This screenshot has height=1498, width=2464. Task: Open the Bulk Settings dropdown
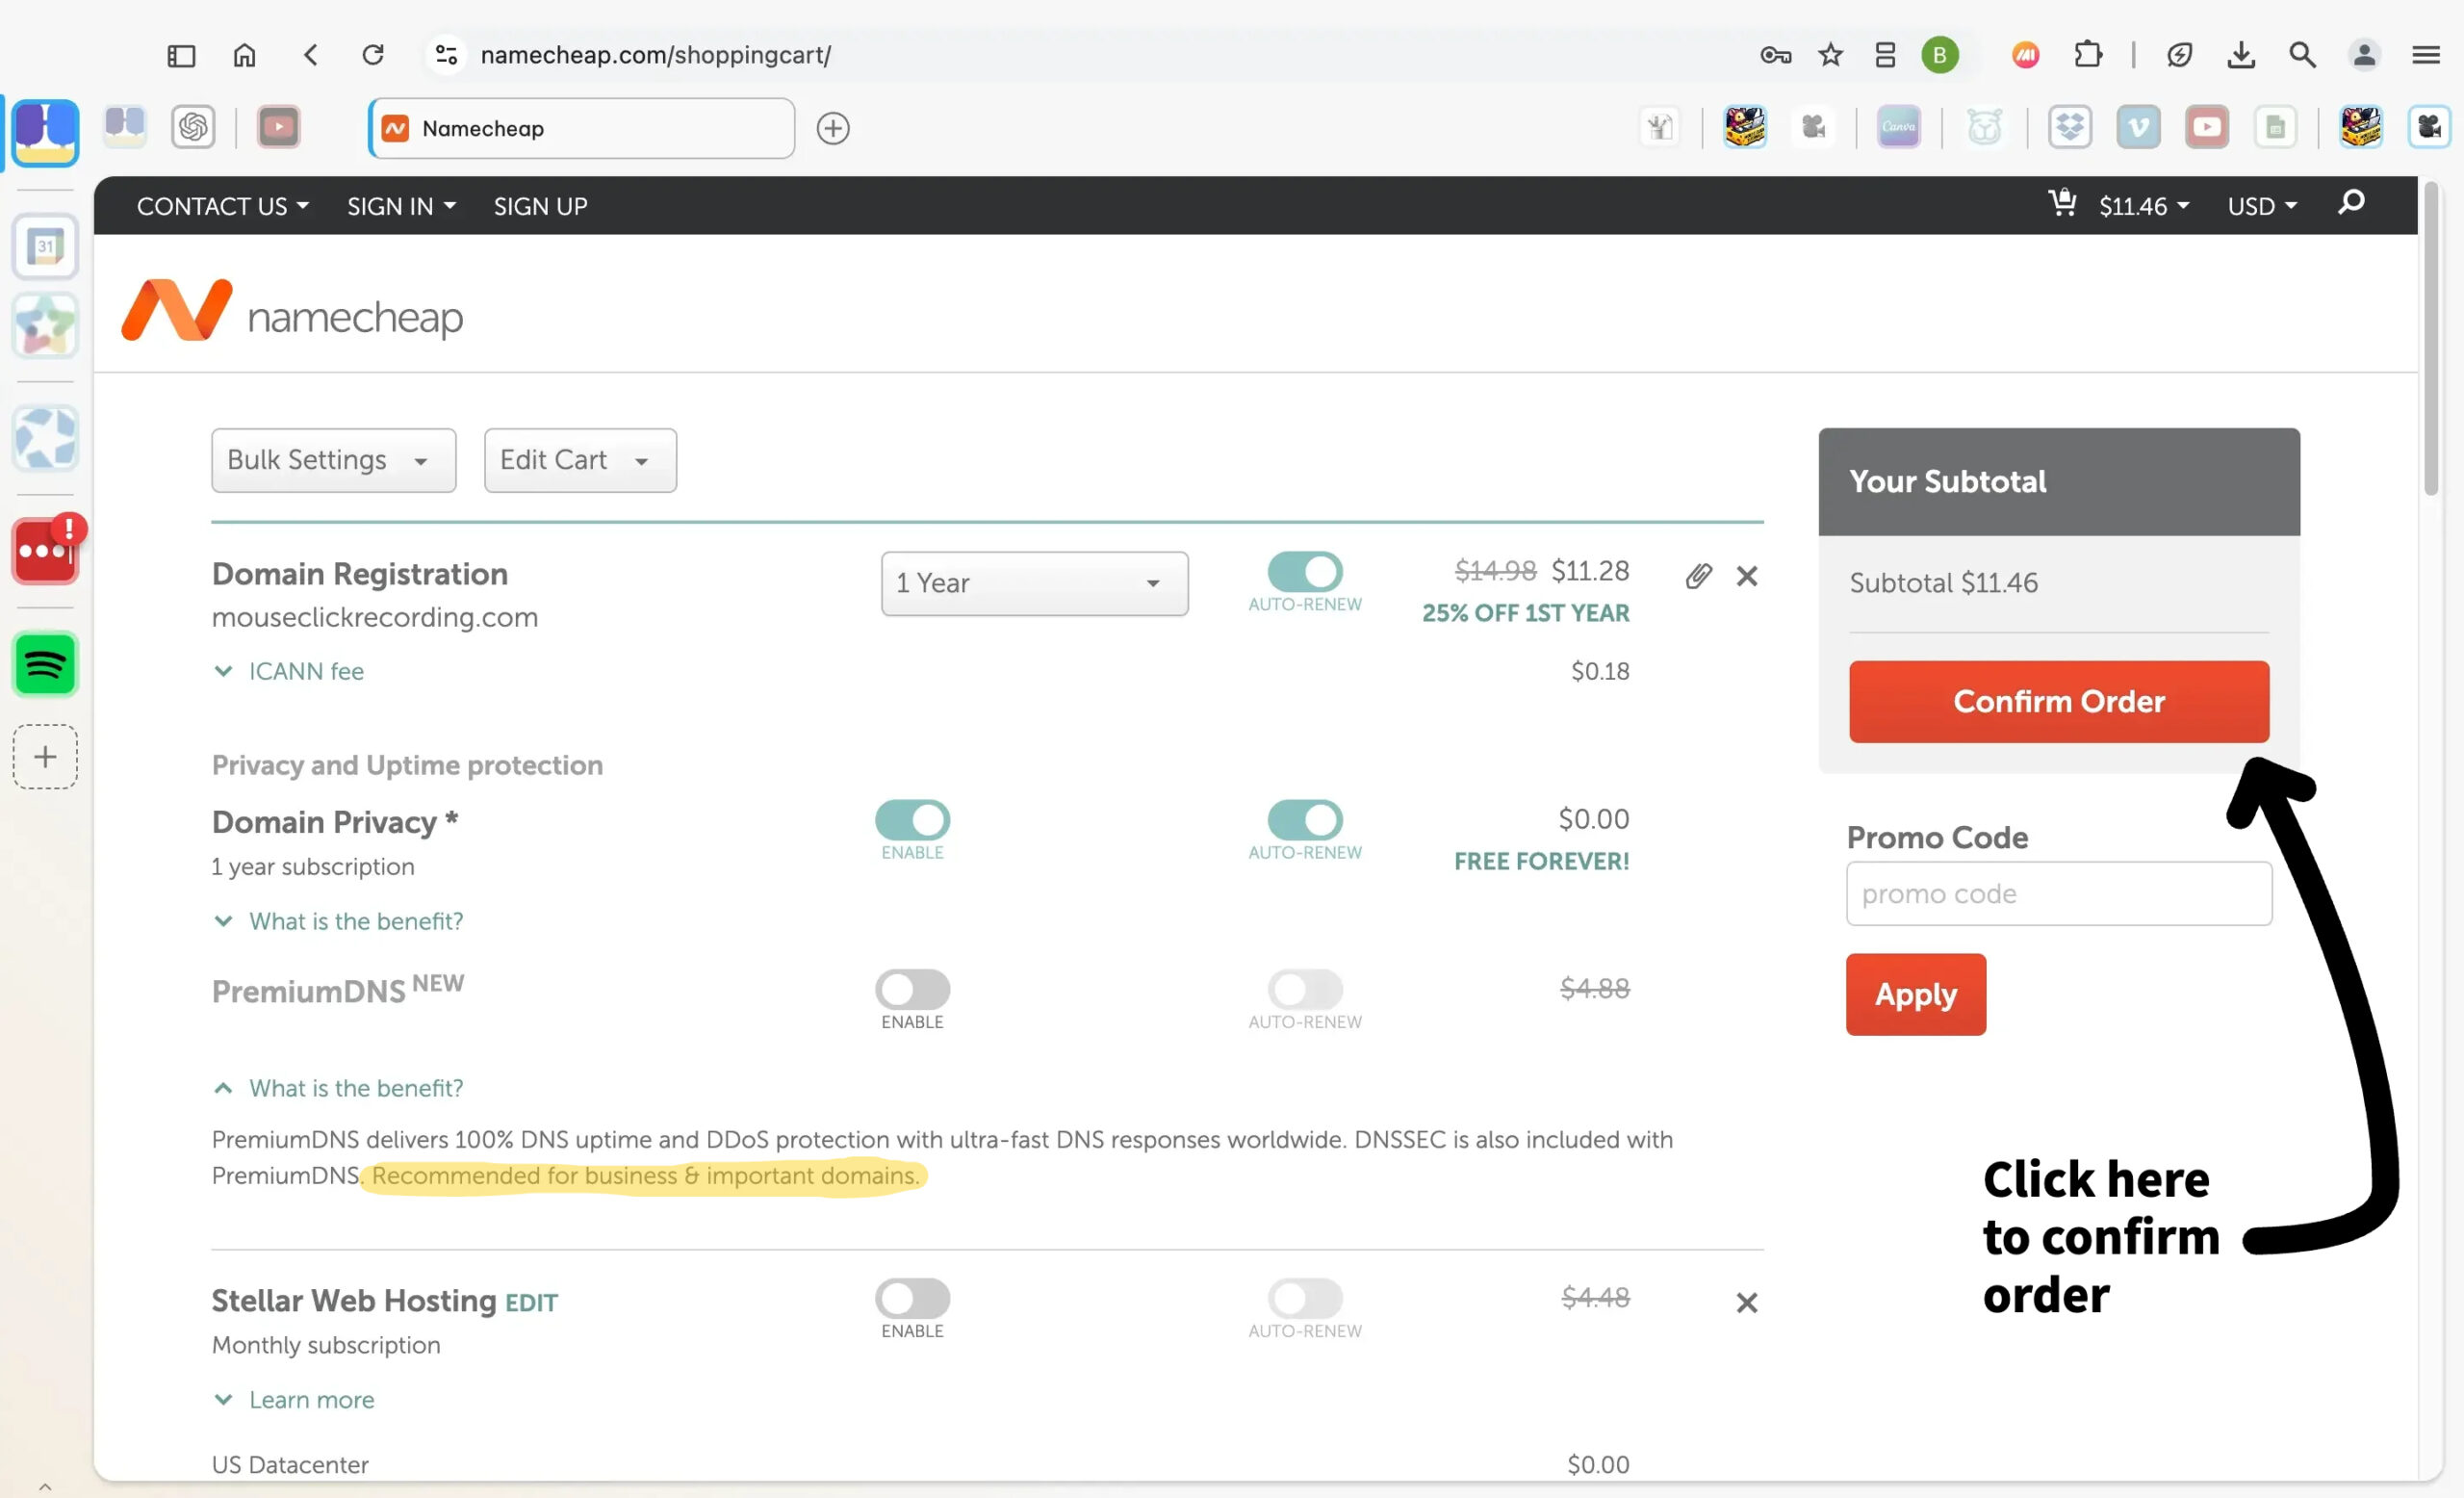pyautogui.click(x=333, y=460)
